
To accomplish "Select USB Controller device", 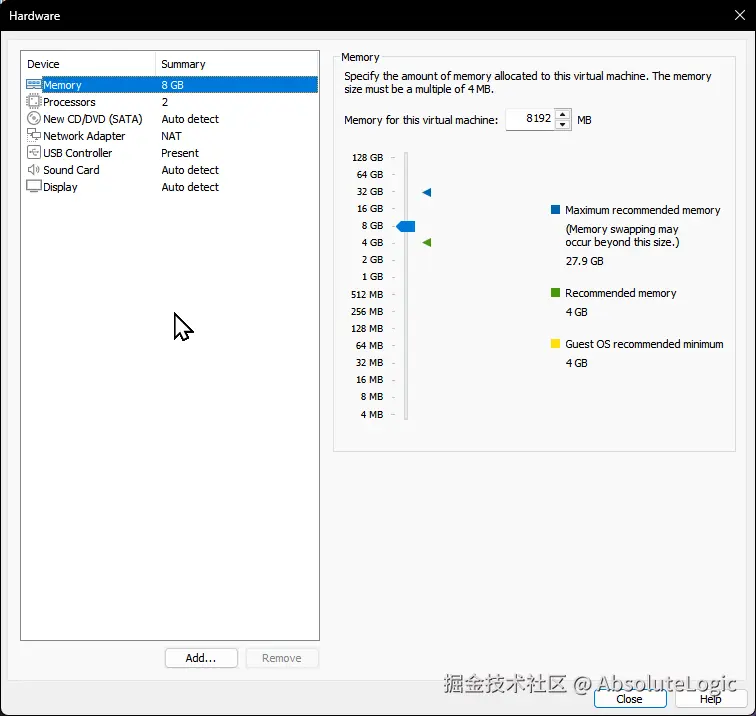I will coord(78,153).
